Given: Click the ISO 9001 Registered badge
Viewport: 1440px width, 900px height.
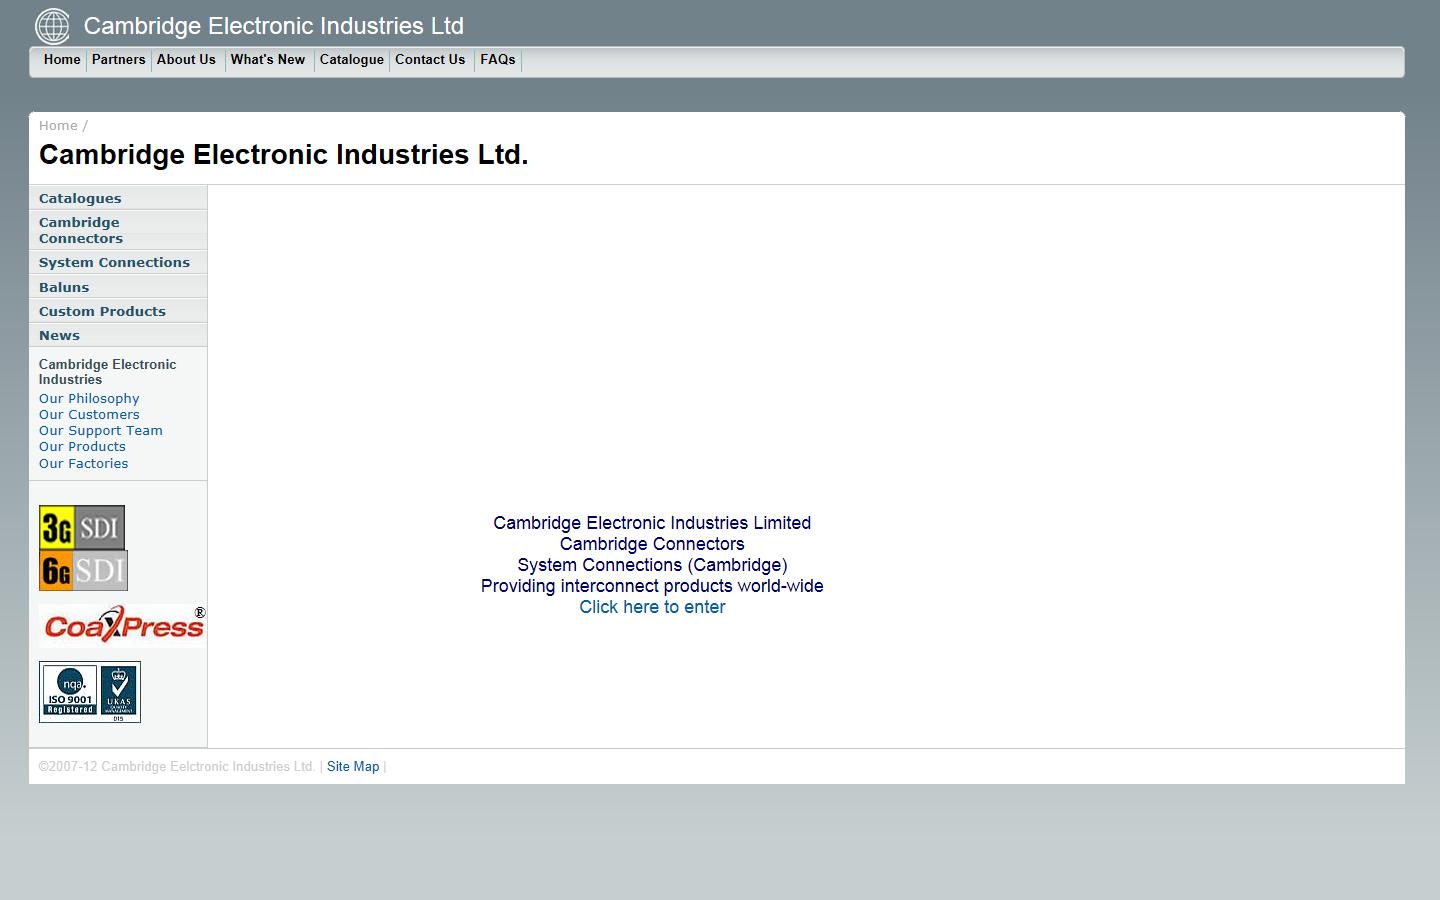Looking at the screenshot, I should pyautogui.click(x=68, y=692).
